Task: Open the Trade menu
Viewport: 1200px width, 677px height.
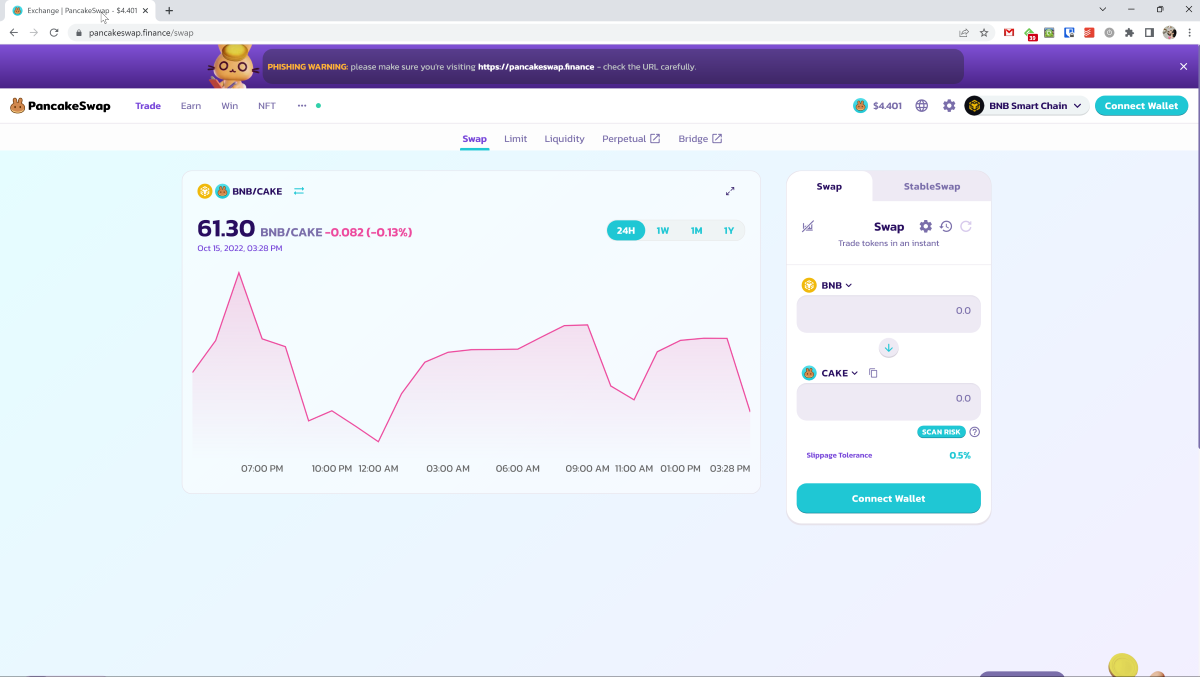Action: 148,106
